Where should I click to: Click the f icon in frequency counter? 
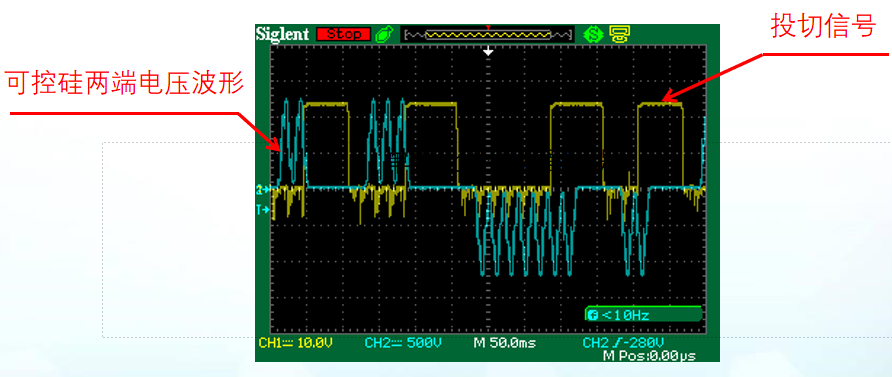pos(593,314)
